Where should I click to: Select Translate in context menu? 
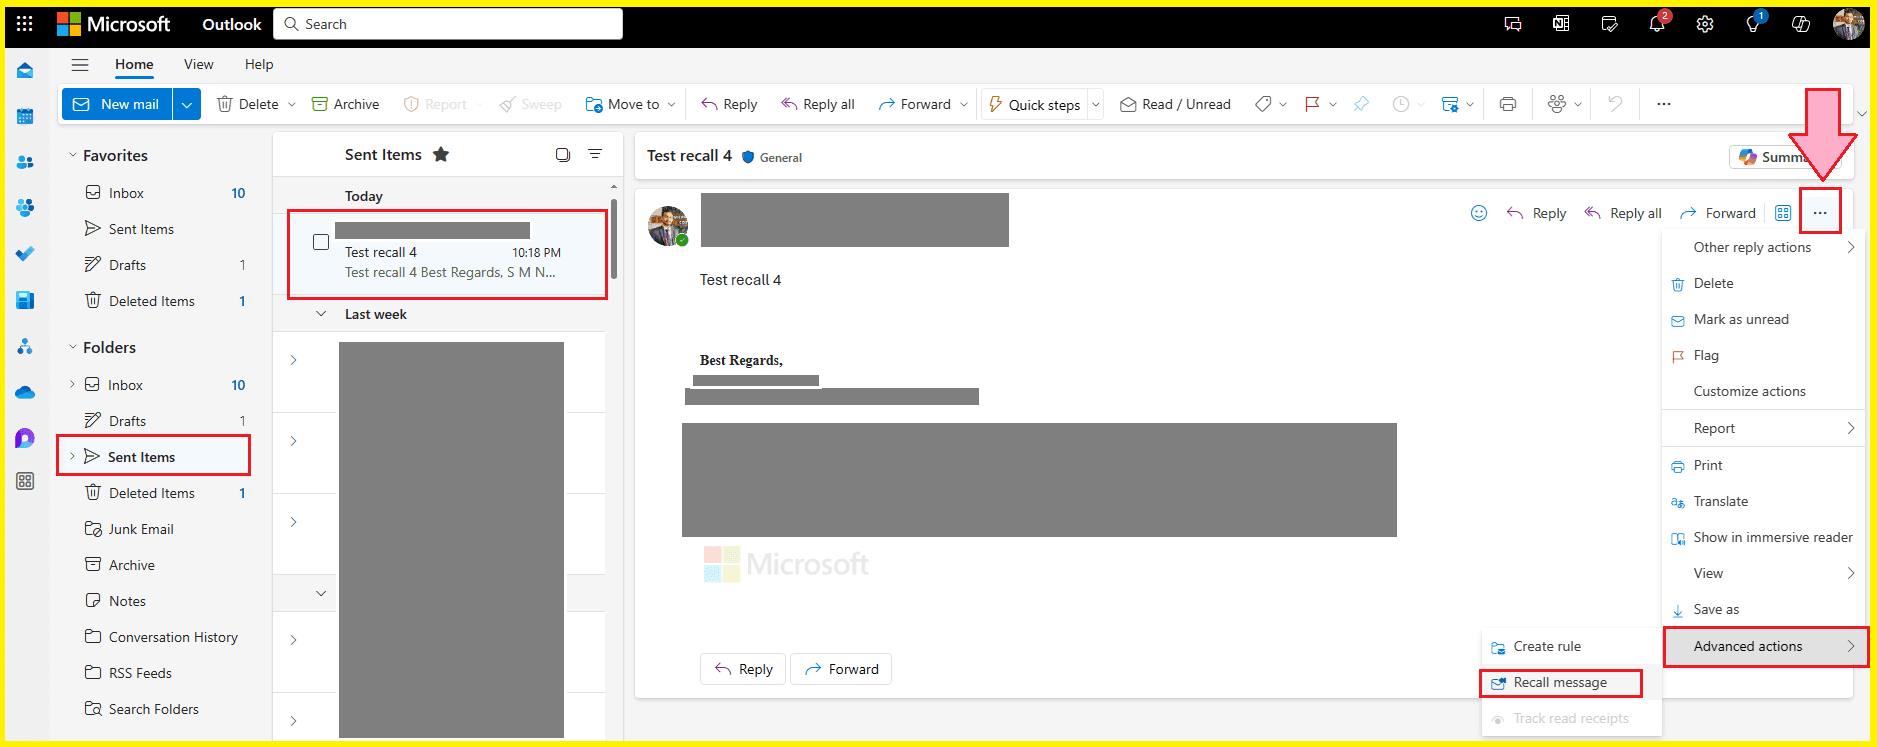coord(1762,501)
